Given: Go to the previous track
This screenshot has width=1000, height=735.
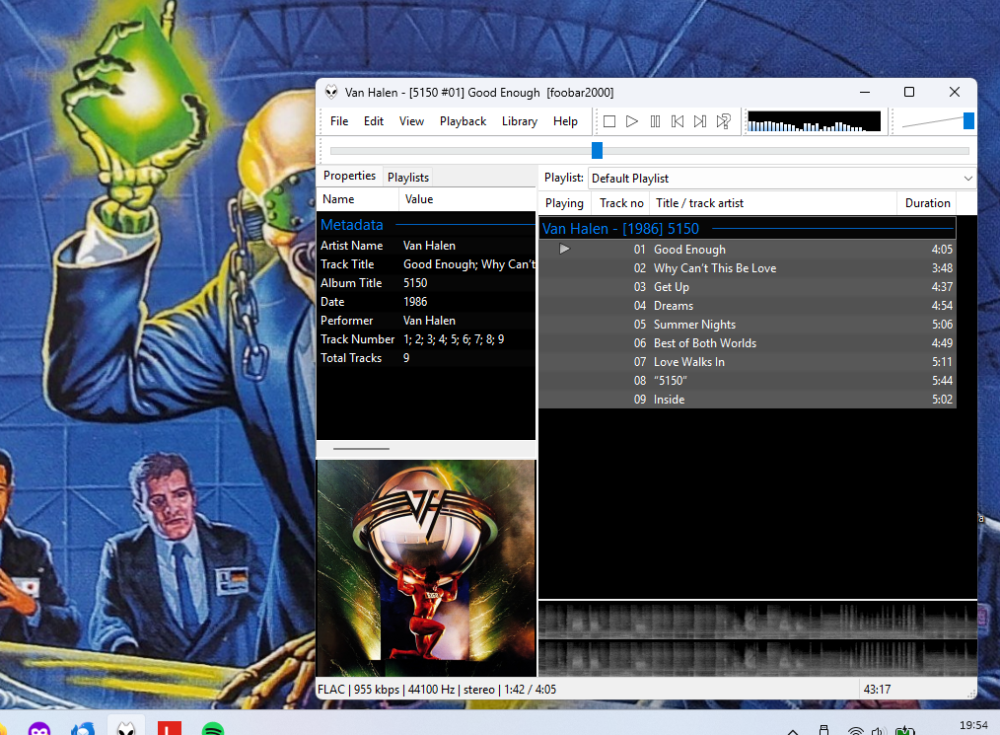Looking at the screenshot, I should point(677,121).
